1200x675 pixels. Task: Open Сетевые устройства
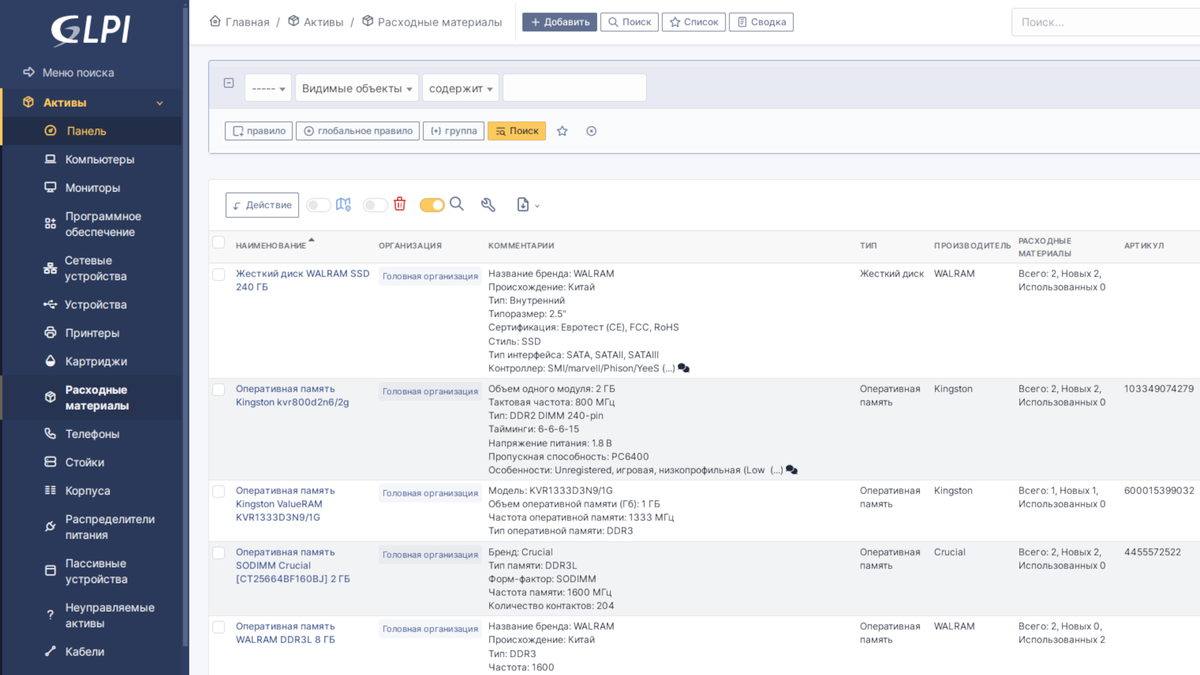pos(95,268)
